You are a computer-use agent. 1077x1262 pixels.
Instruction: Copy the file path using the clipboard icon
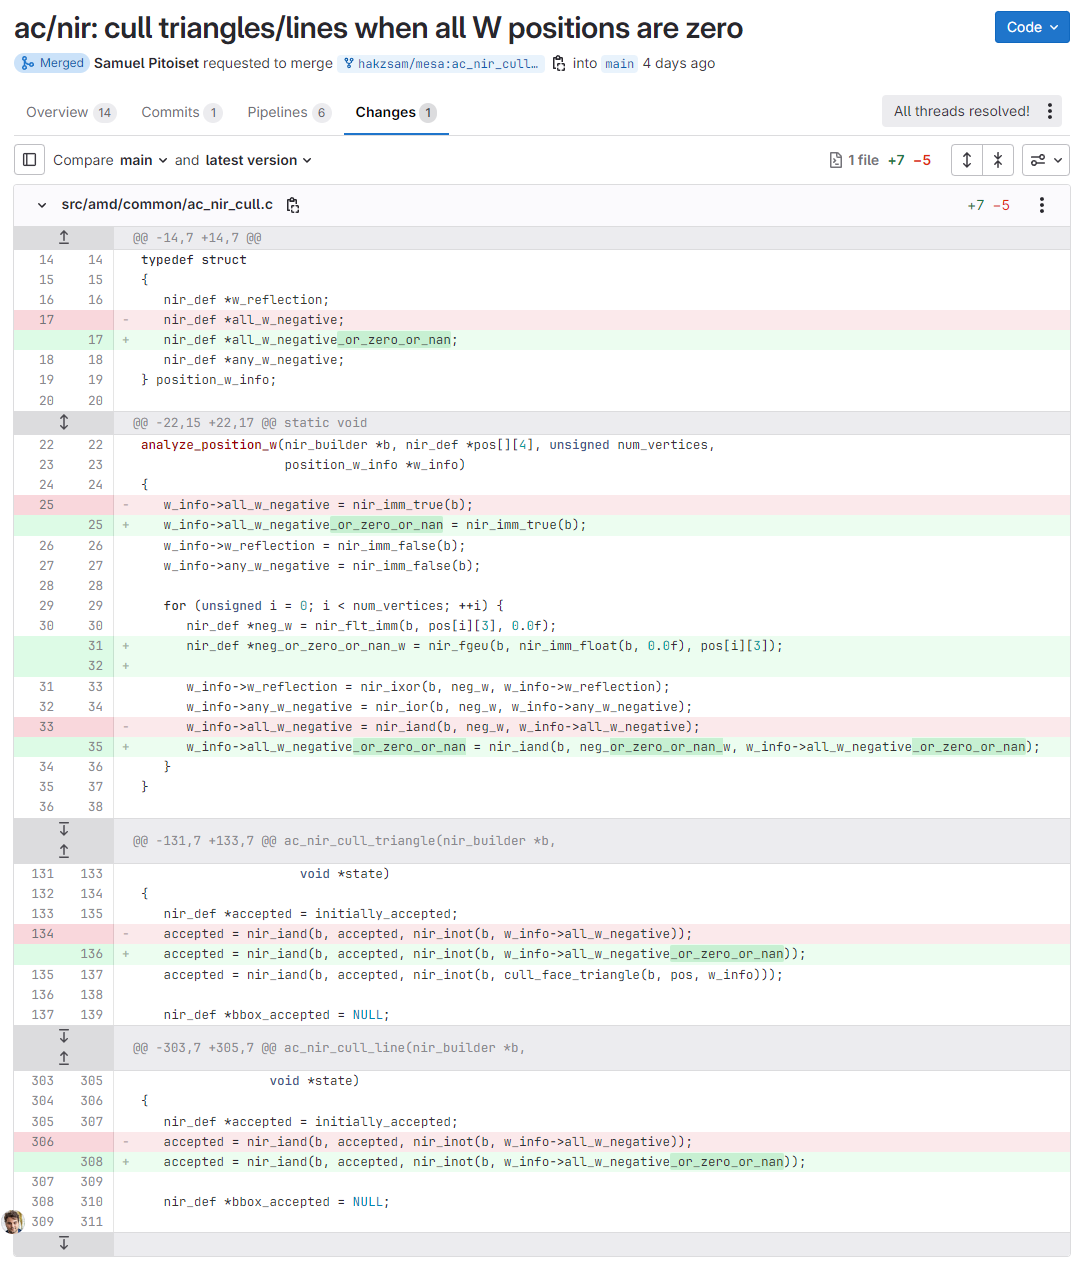point(293,205)
